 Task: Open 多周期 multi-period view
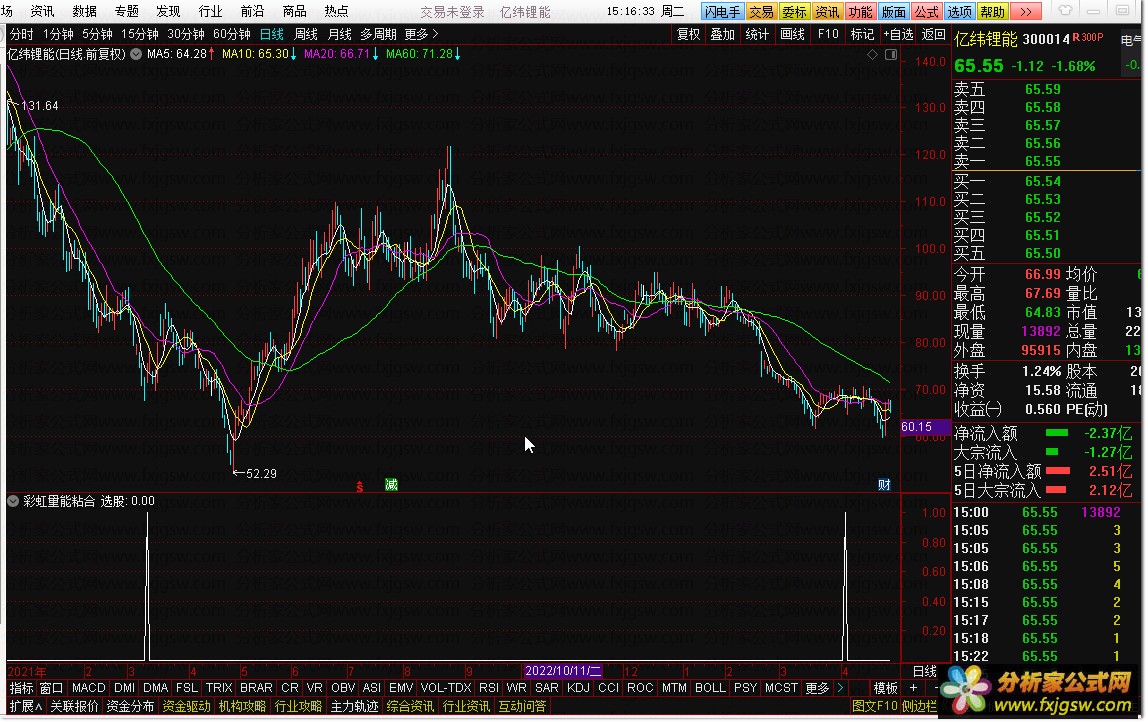378,34
